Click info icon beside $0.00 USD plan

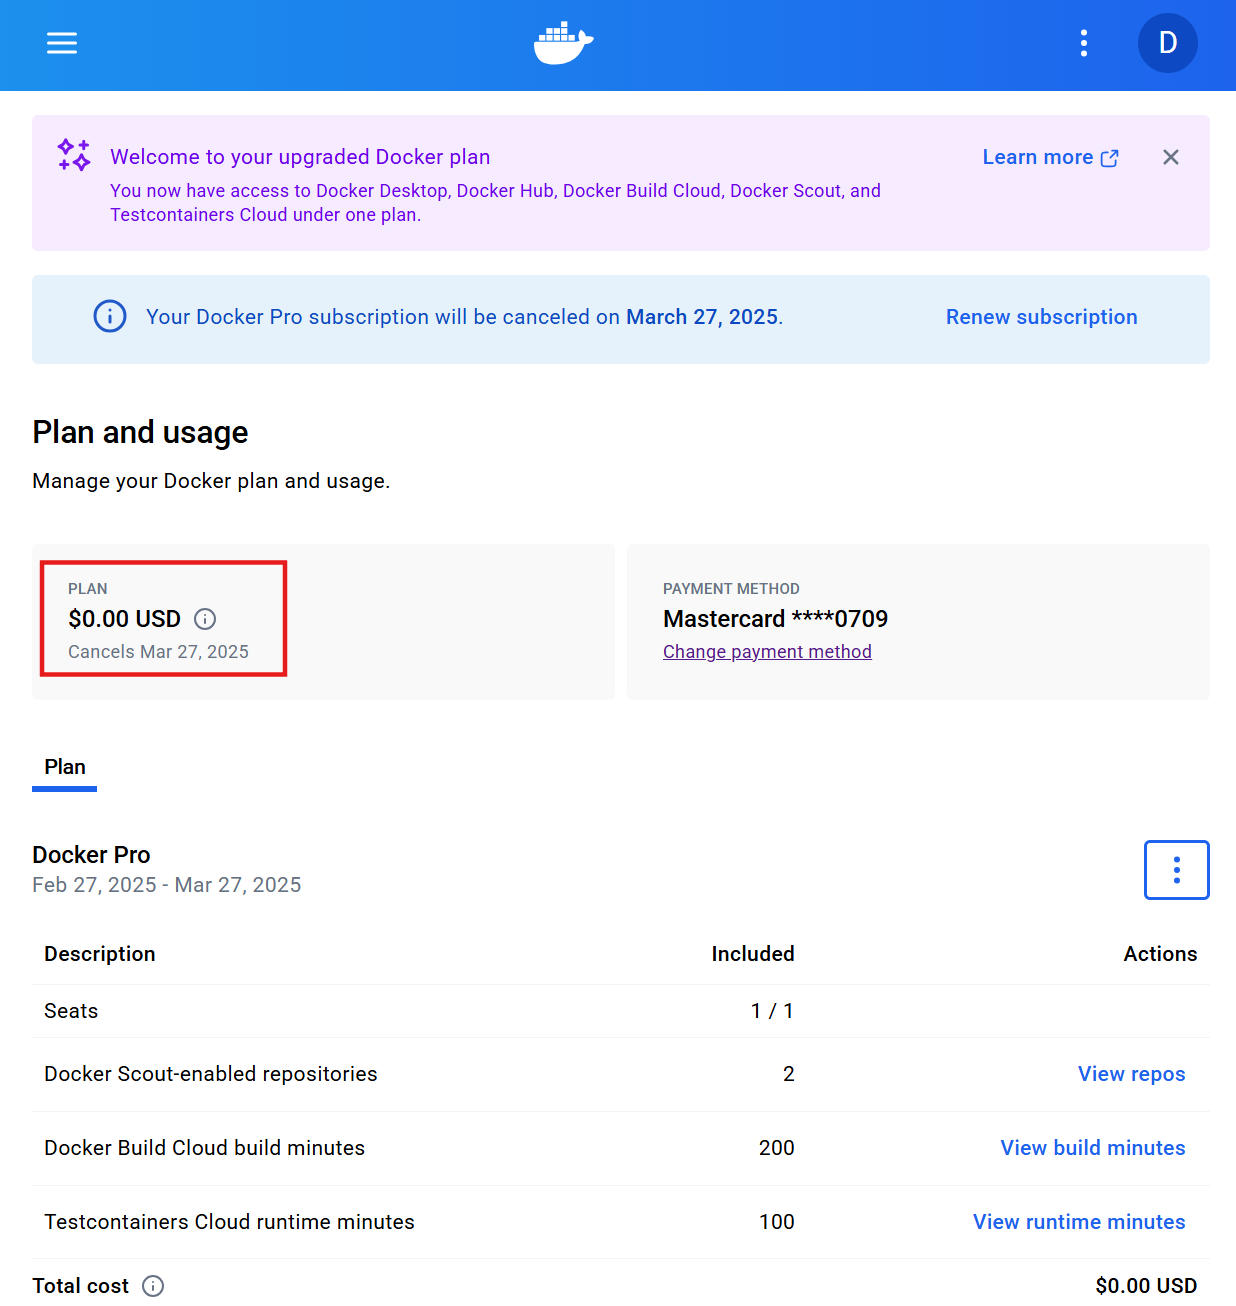click(x=205, y=619)
